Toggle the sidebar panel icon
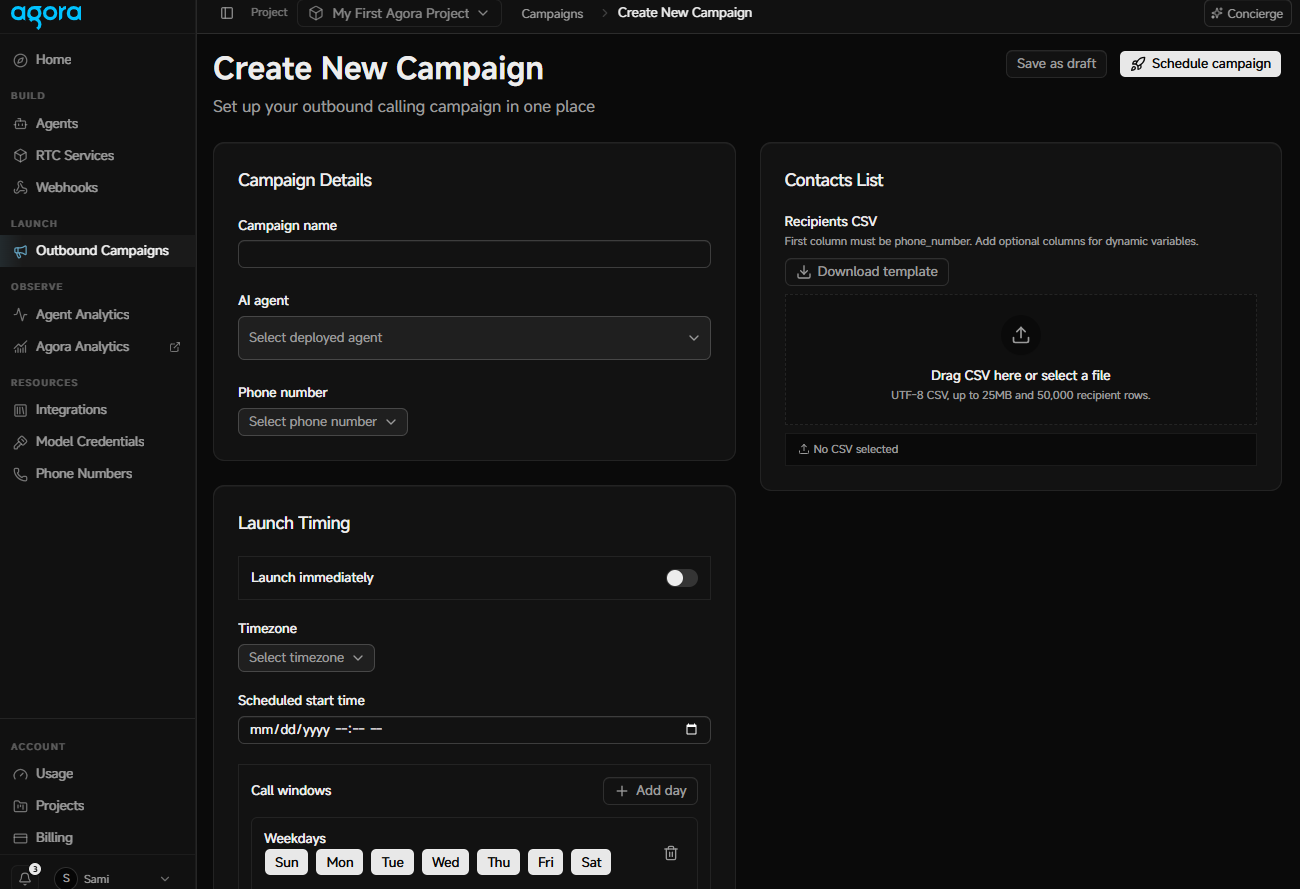This screenshot has height=889, width=1300. point(227,13)
